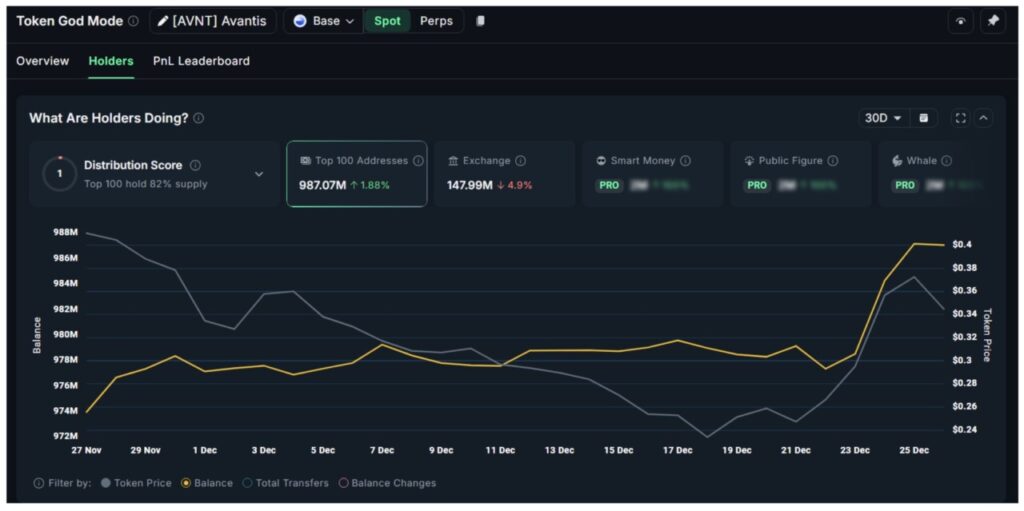Enter fullscreen mode for the chart panel
This screenshot has width=1024, height=511.
[x=961, y=118]
